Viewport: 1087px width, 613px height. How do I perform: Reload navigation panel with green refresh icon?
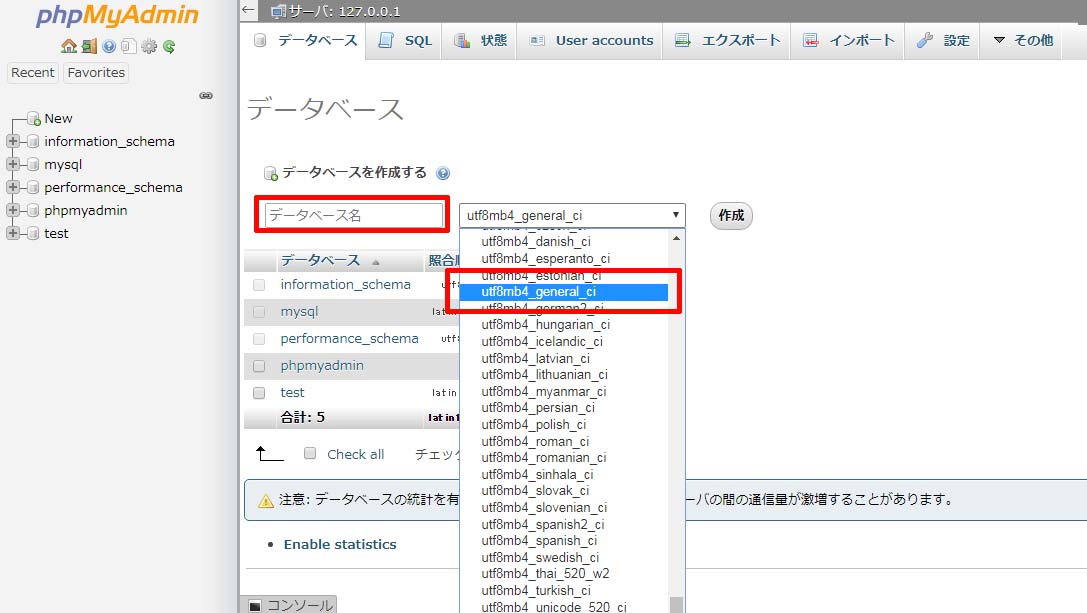169,46
